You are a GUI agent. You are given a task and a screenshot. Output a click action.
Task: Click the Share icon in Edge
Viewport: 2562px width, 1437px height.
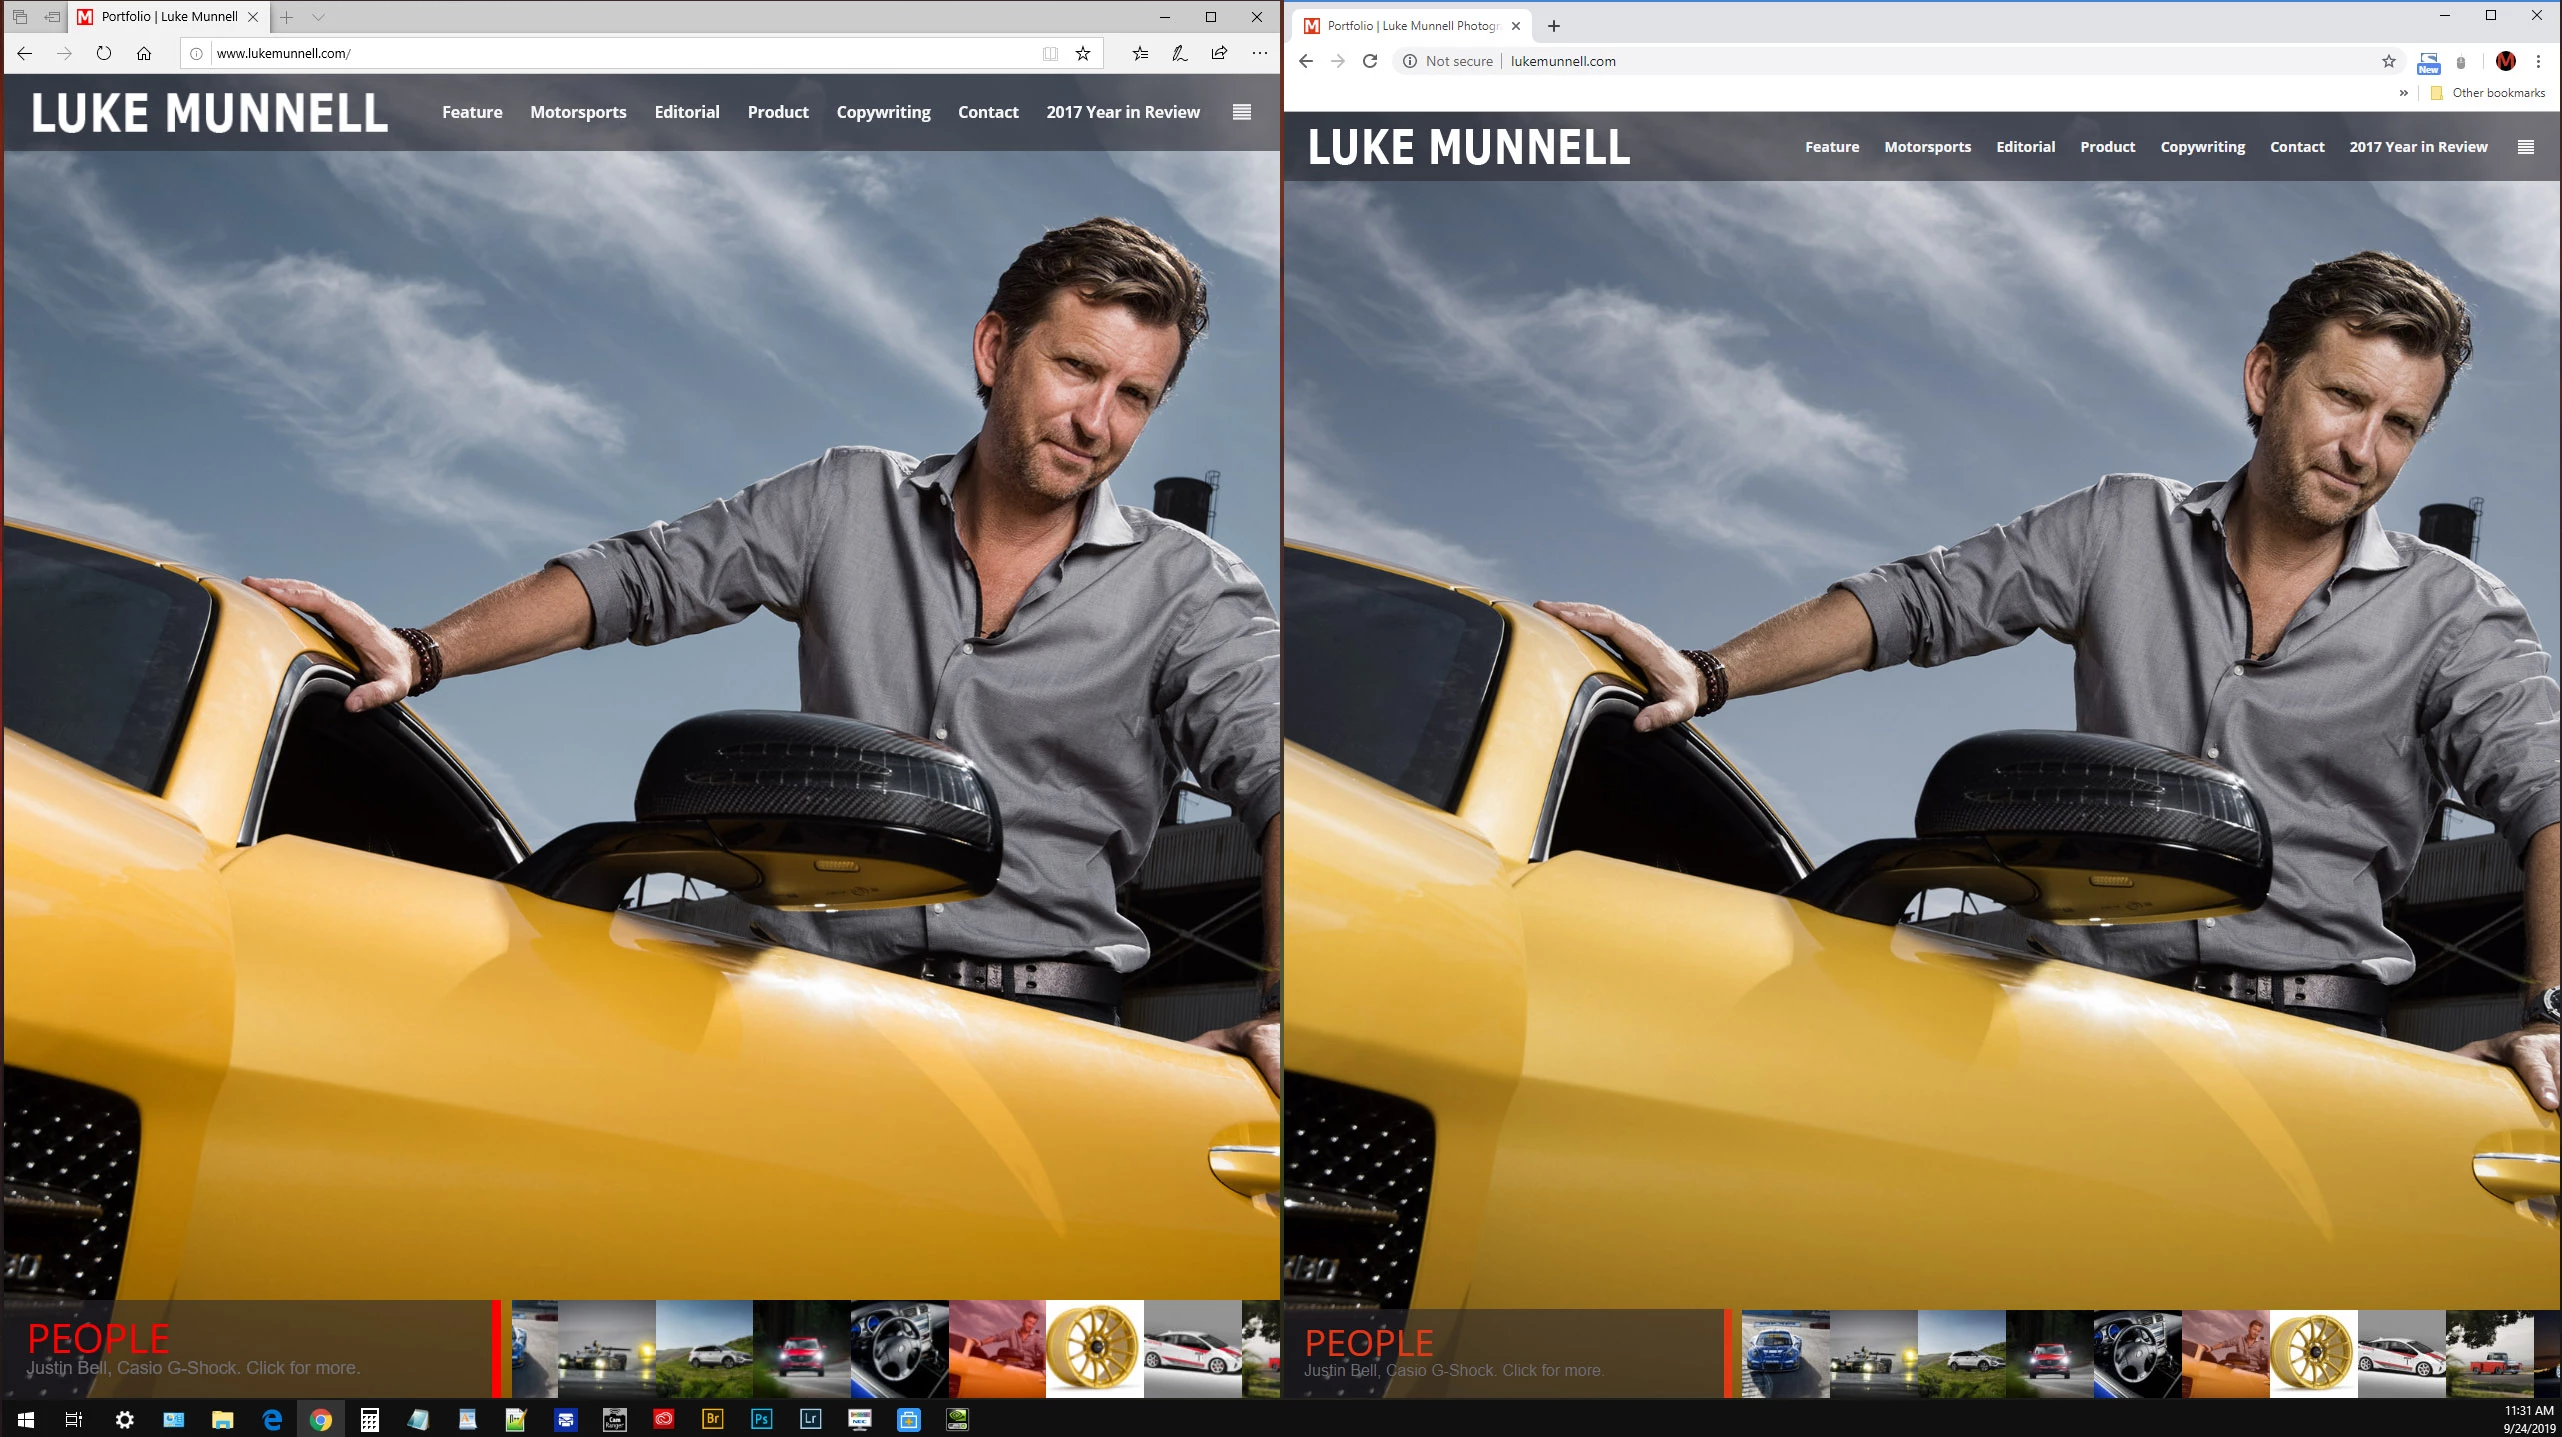pyautogui.click(x=1219, y=54)
